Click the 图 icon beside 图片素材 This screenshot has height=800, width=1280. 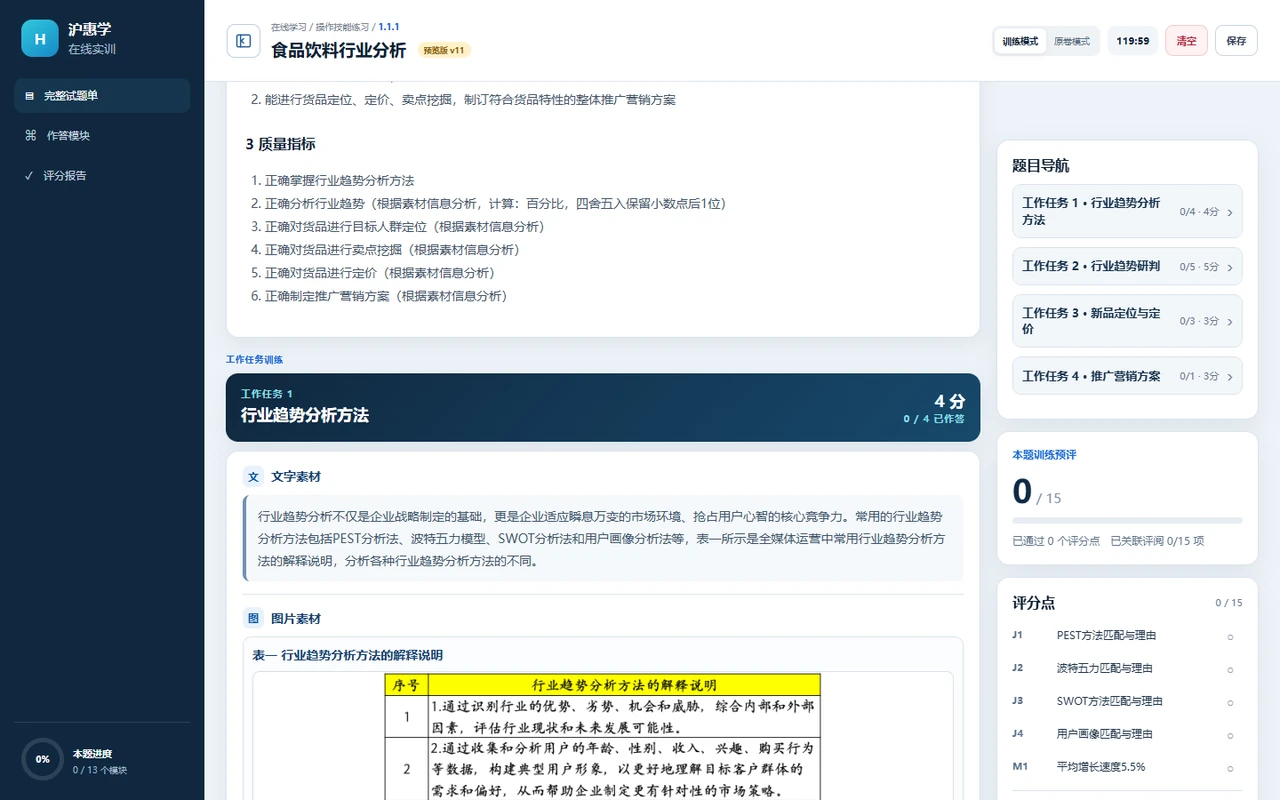pos(253,619)
